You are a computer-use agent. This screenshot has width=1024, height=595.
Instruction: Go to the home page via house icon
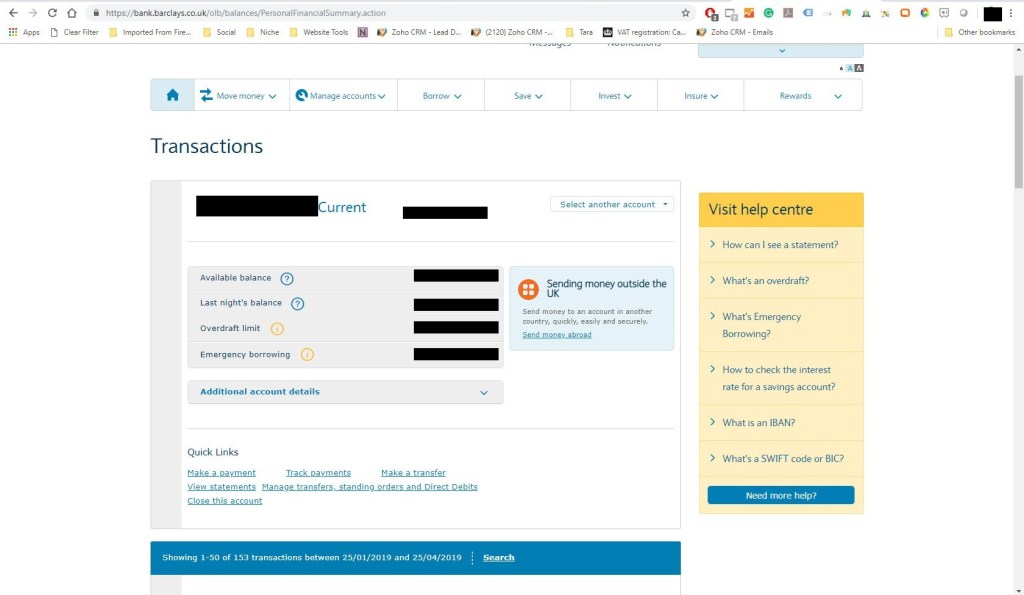point(172,95)
